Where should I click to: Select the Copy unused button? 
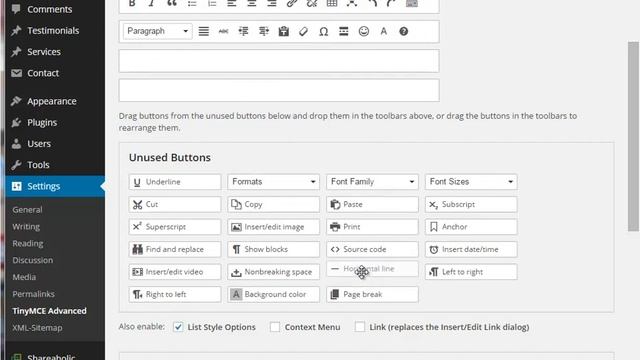click(273, 204)
